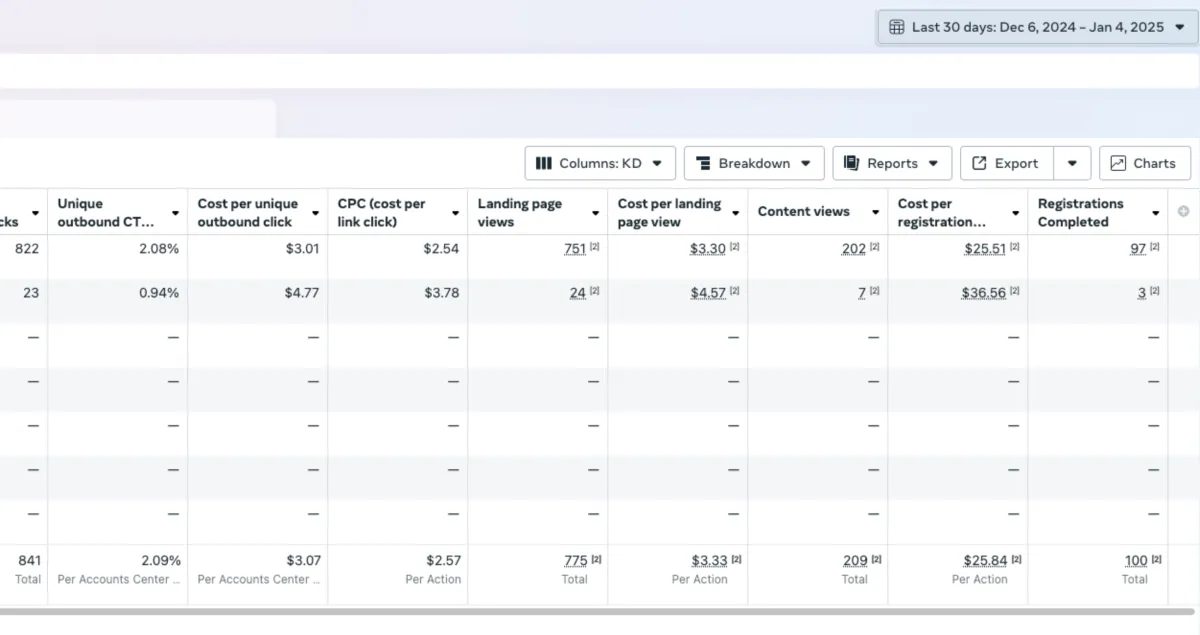Screen dimensions: 1200x635
Task: Click Cost per landing page view arrow
Action: coord(736,213)
